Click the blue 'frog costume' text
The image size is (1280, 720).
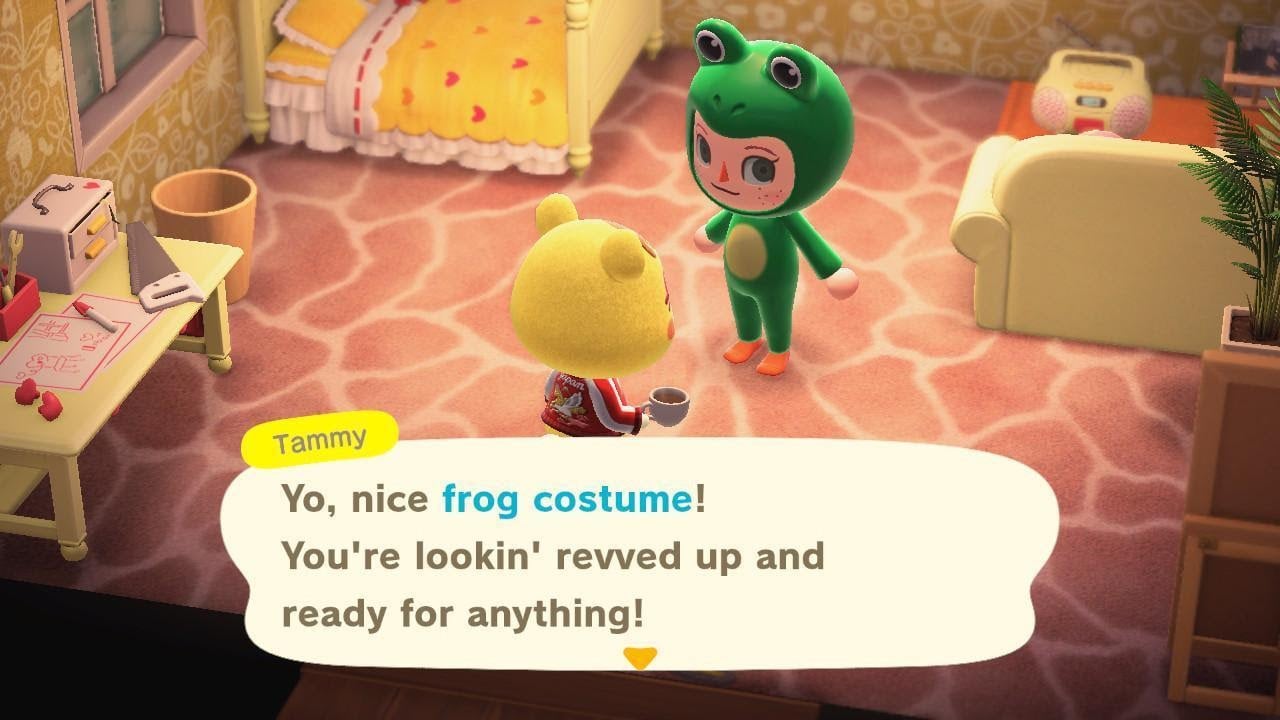point(567,498)
